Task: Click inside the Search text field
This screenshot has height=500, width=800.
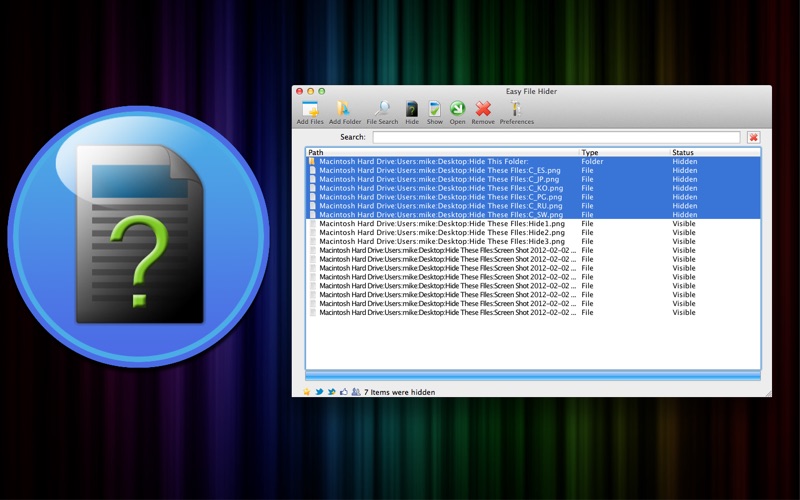Action: (556, 137)
